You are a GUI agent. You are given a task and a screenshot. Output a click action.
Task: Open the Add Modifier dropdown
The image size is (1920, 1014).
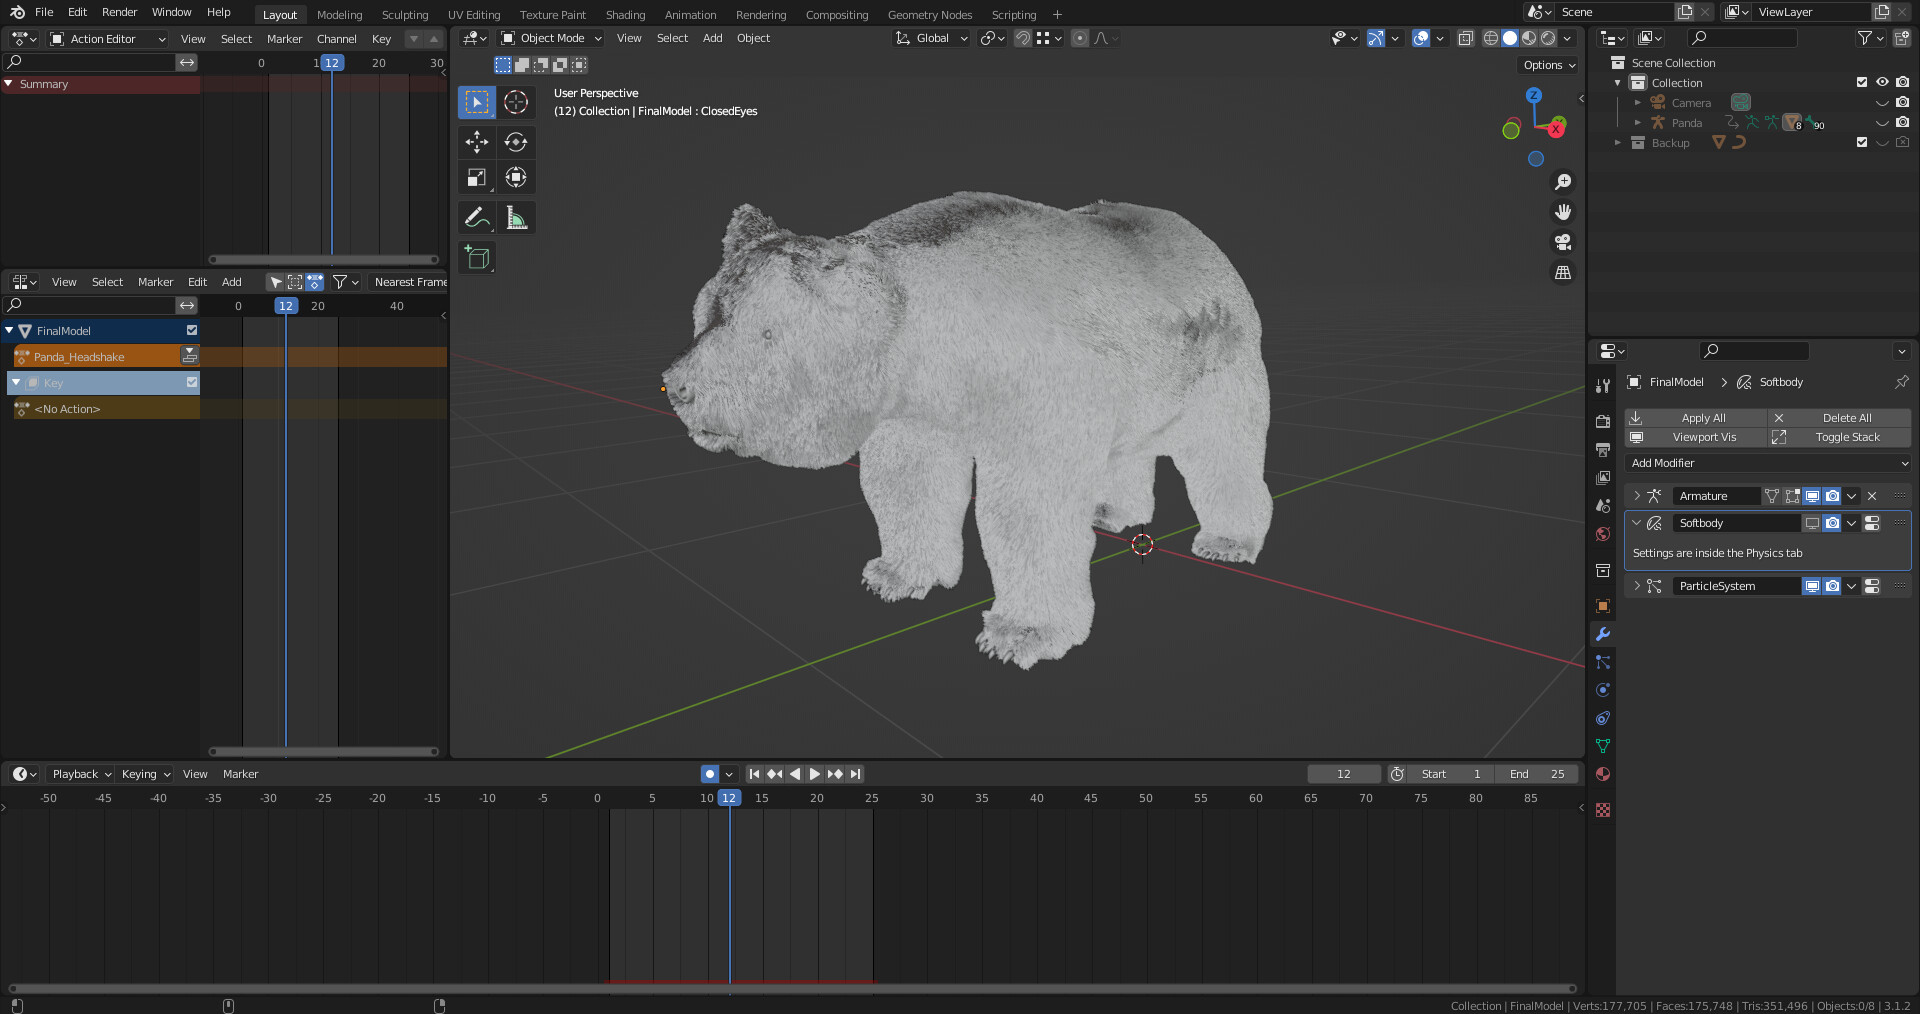click(1769, 463)
